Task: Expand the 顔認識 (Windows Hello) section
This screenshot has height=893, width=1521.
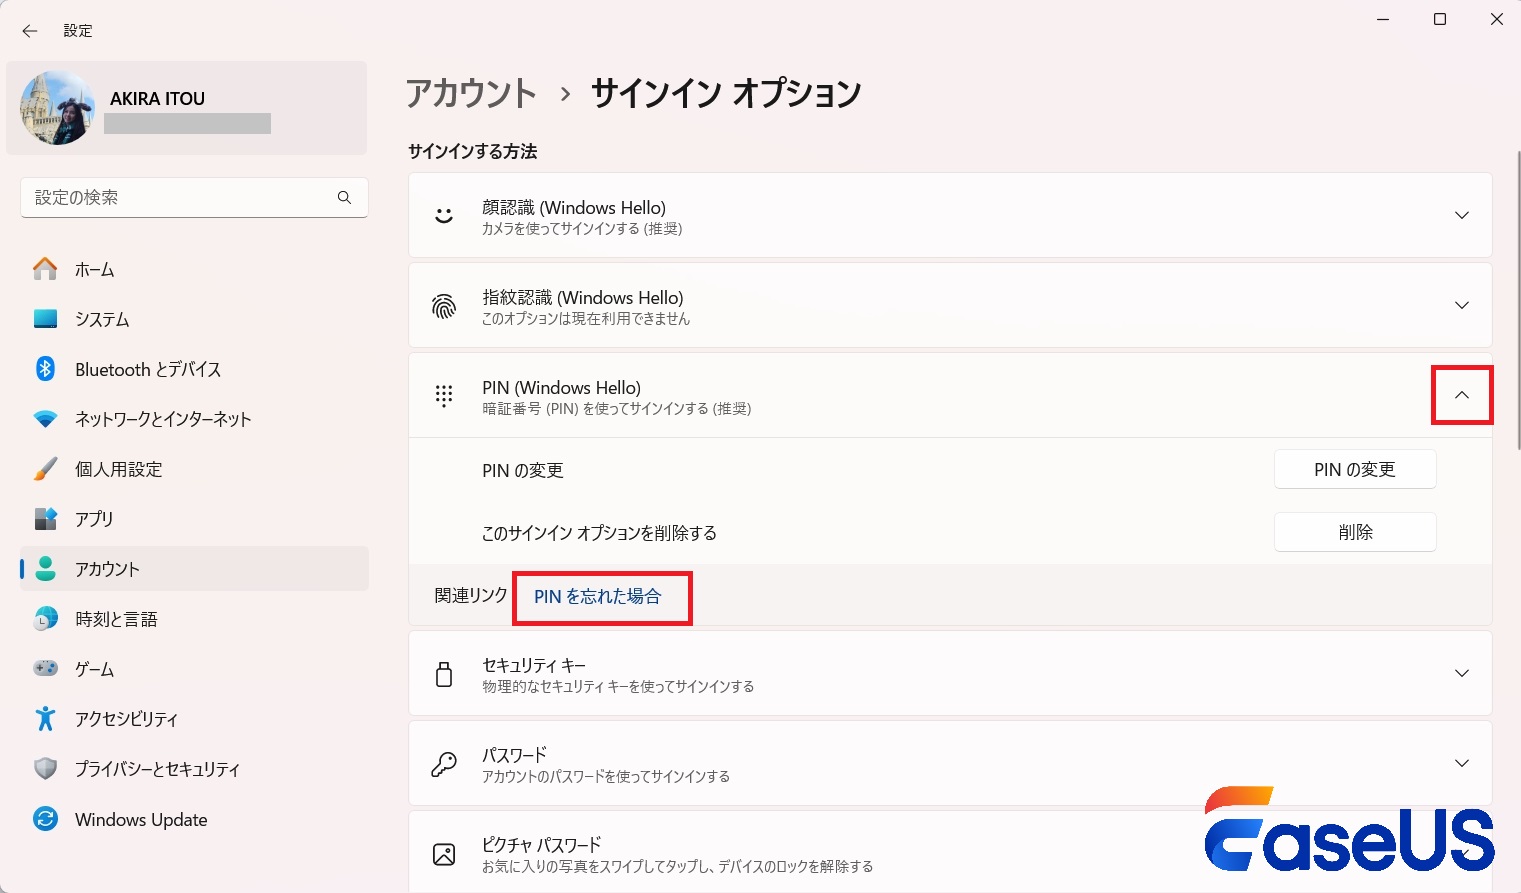Action: coord(1462,214)
